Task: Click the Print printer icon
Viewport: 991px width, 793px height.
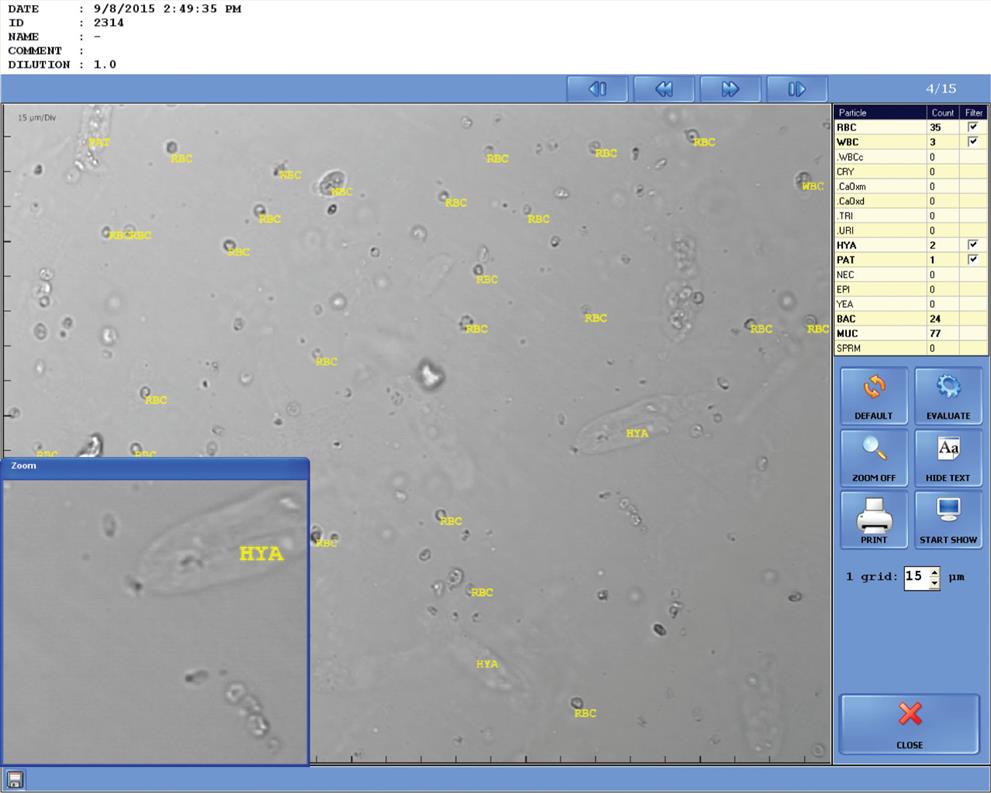Action: [x=873, y=513]
